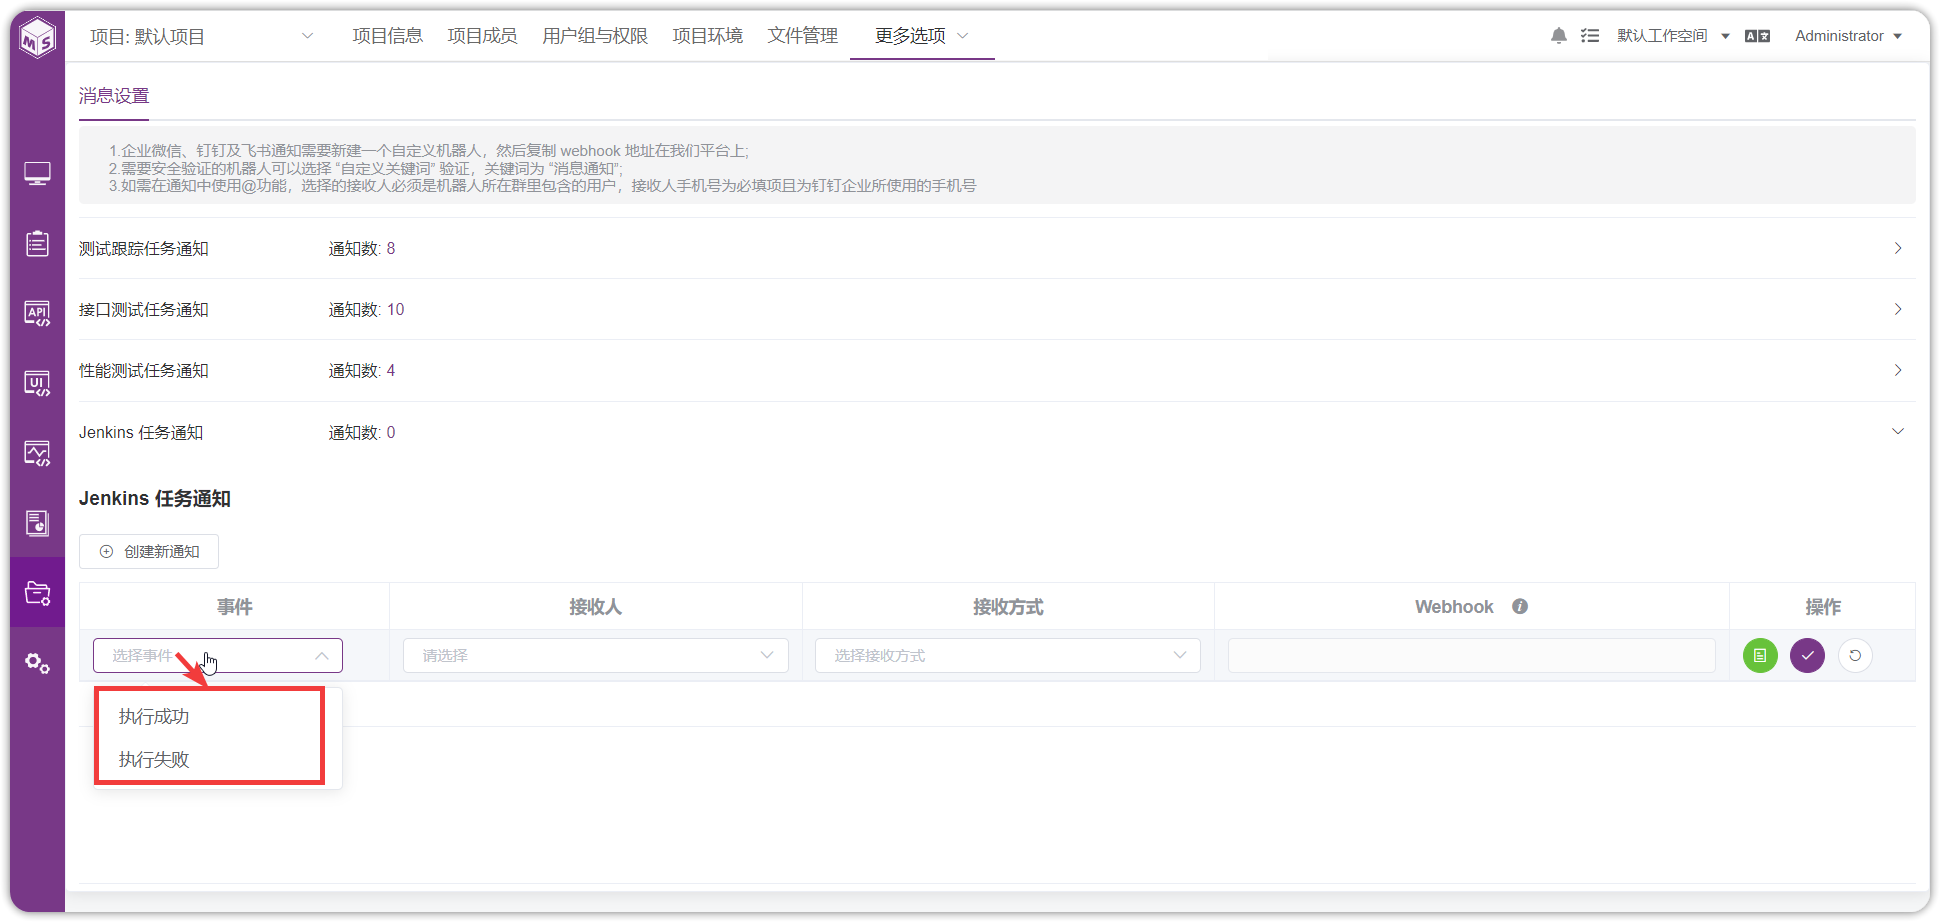Click the green template icon button
This screenshot has width=1940, height=922.
pos(1760,656)
